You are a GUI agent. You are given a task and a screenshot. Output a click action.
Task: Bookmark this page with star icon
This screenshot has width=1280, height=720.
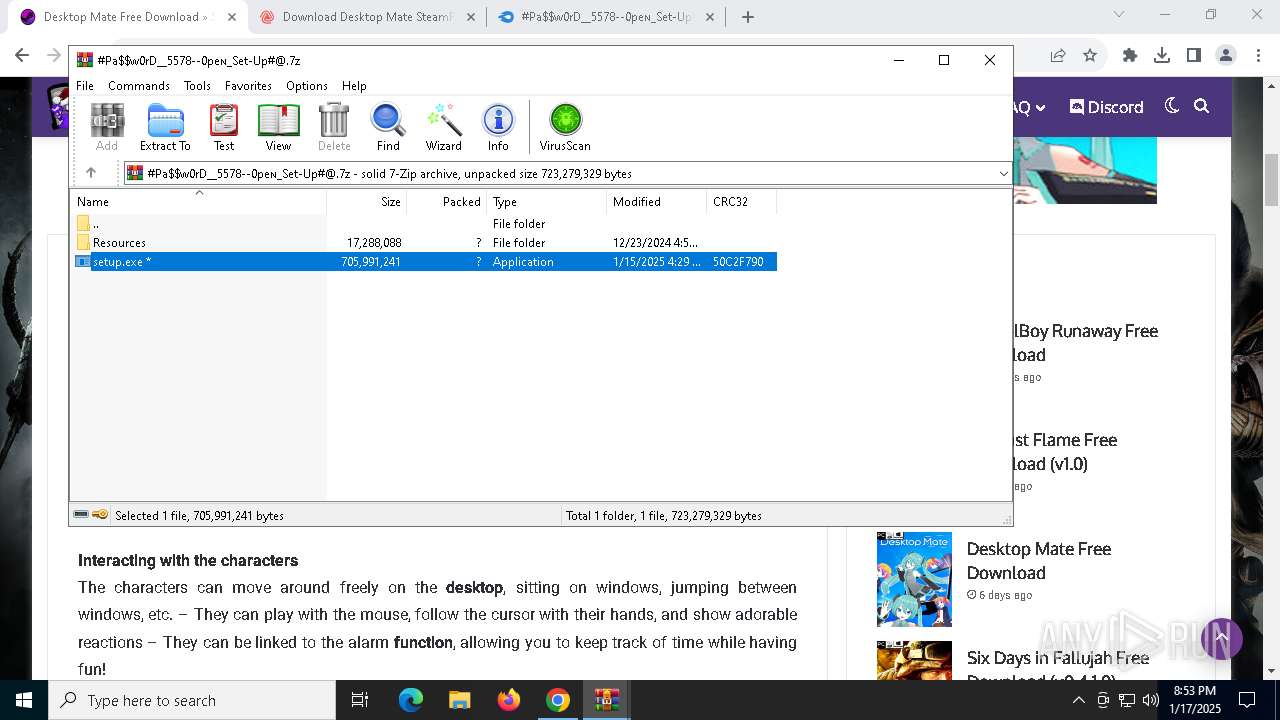[1090, 56]
